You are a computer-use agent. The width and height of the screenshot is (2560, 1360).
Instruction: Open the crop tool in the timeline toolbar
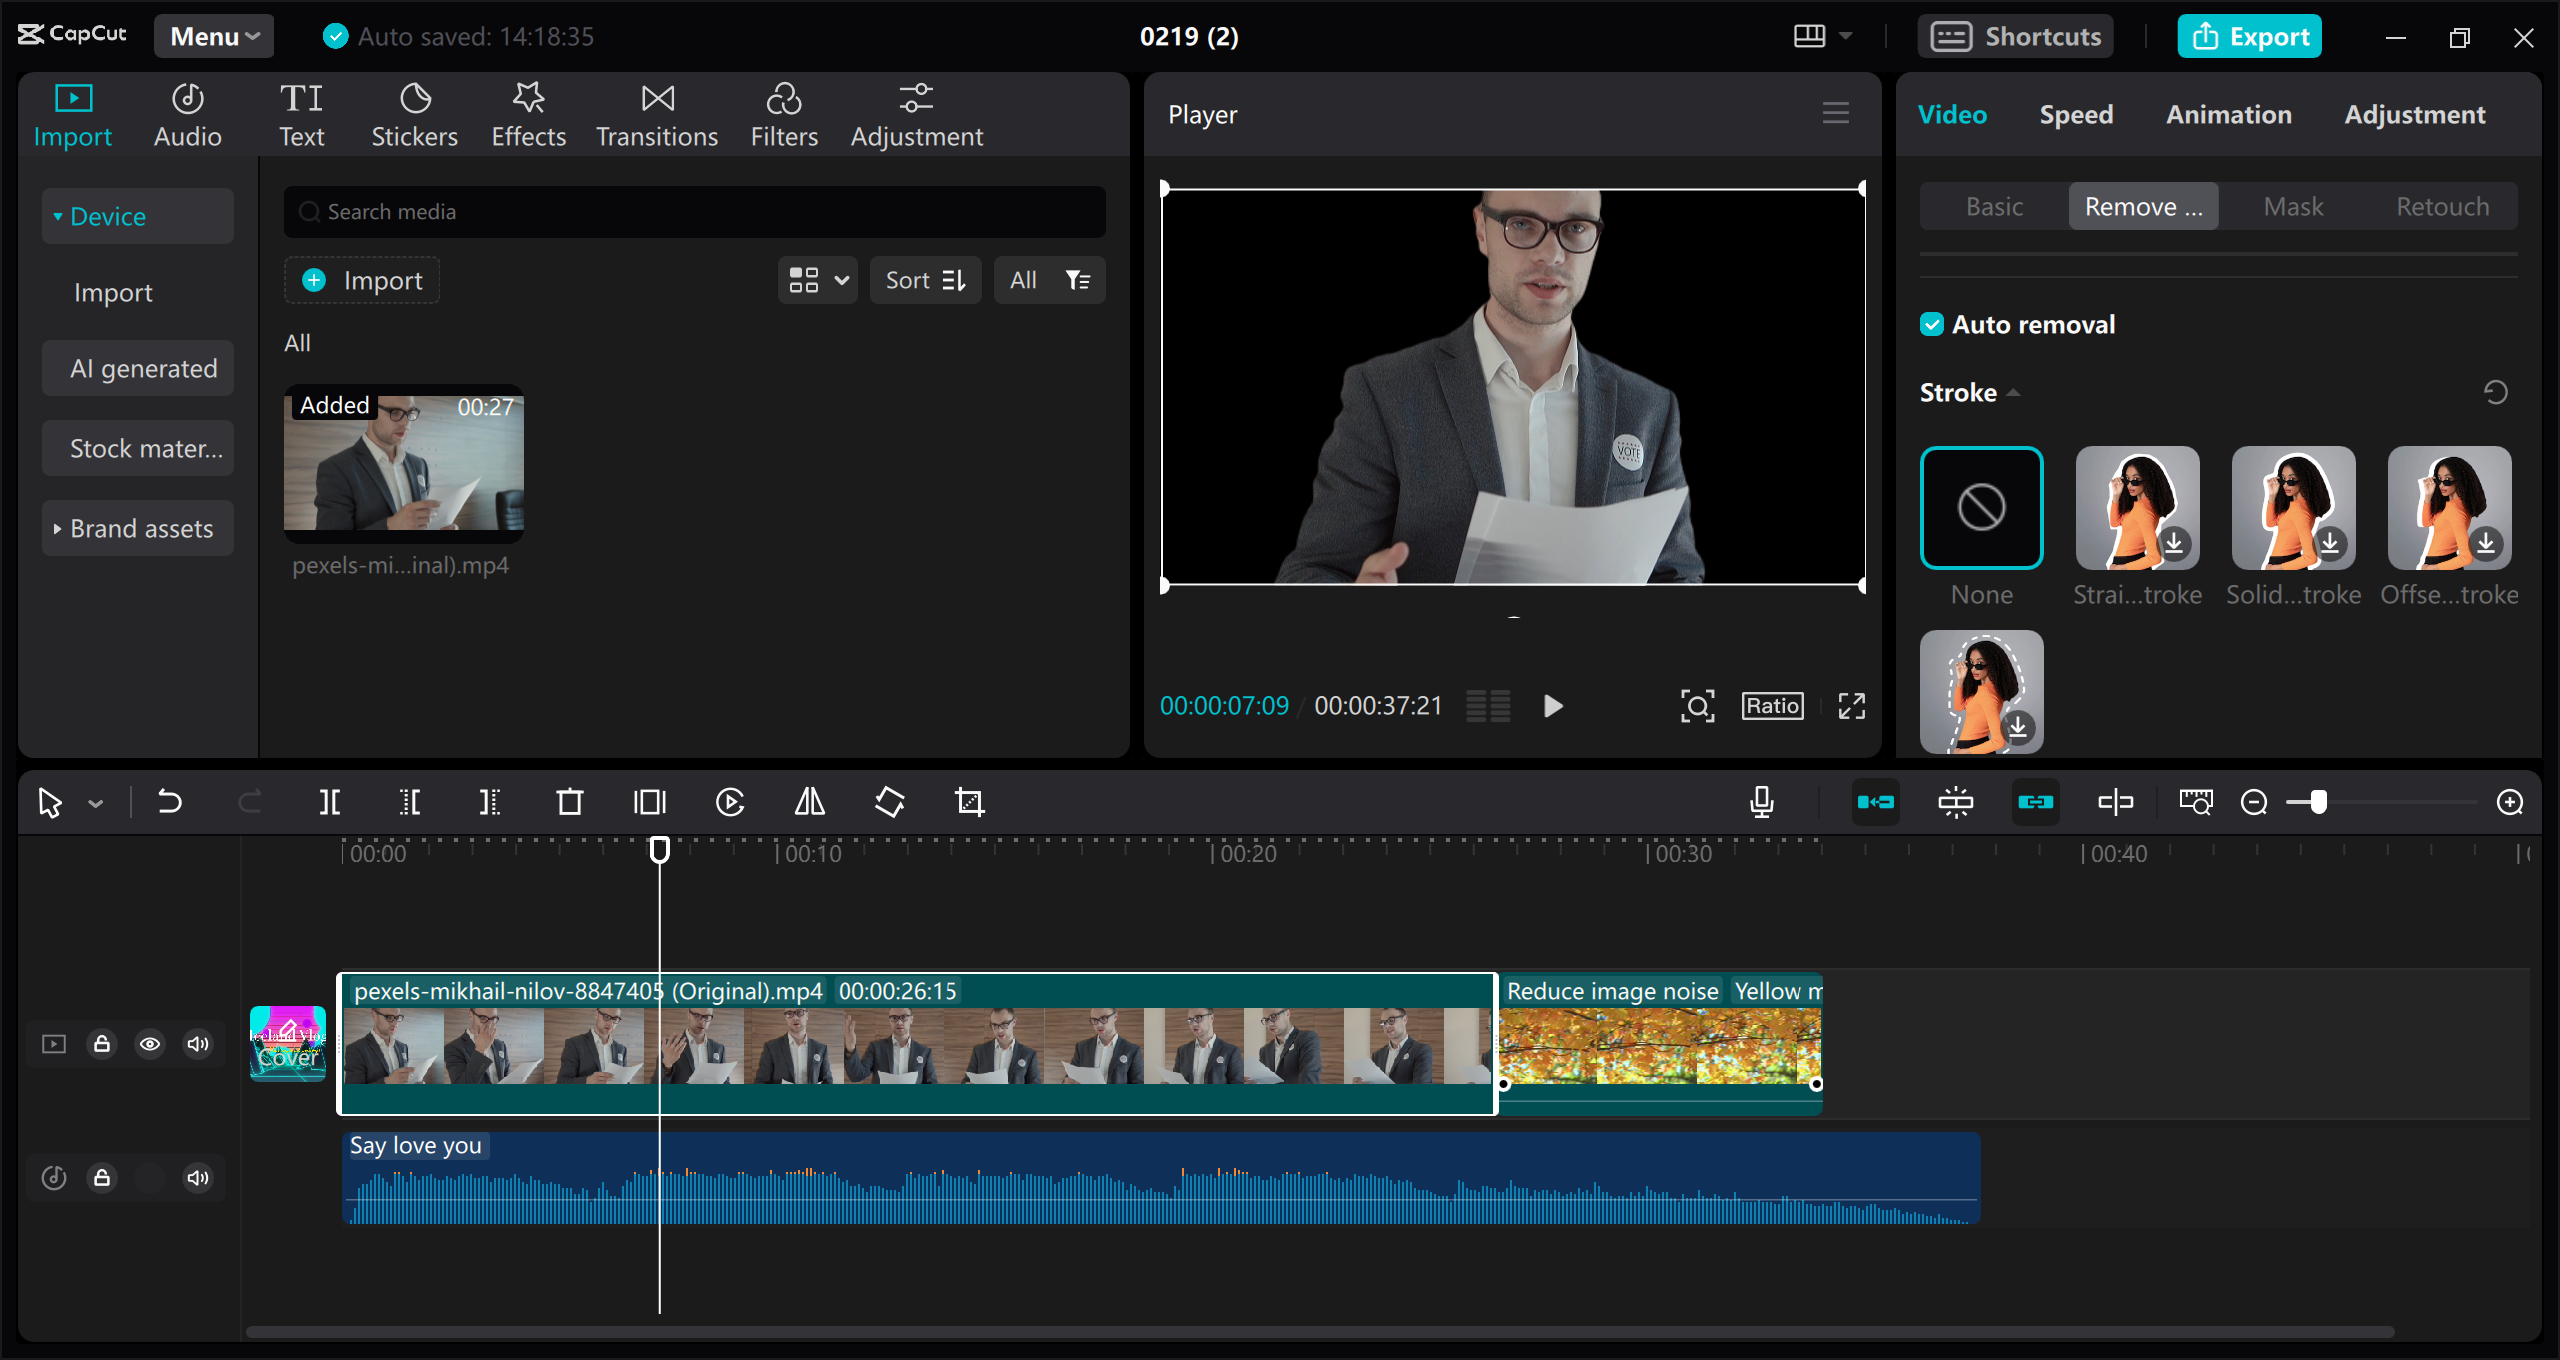(x=970, y=801)
